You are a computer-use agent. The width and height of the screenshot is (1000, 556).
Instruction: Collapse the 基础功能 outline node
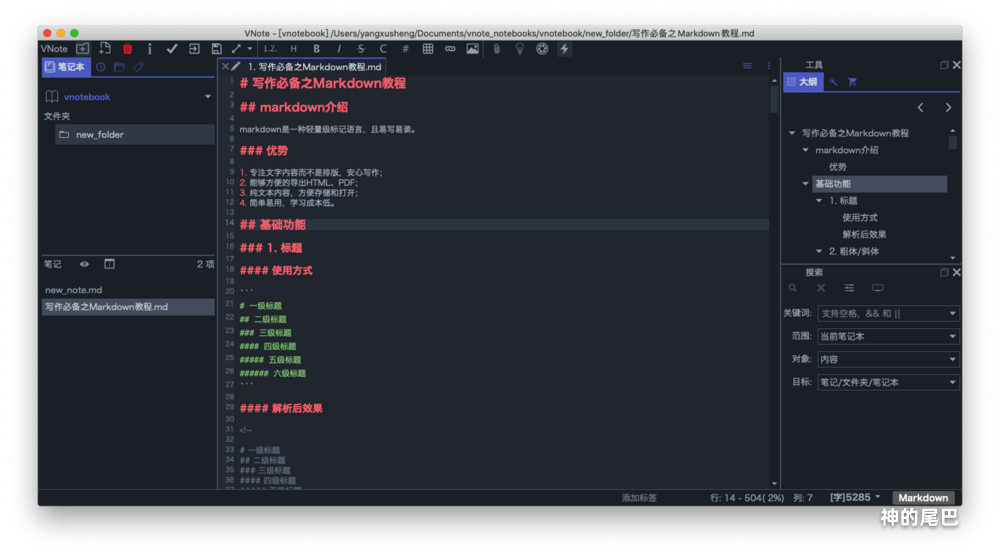[806, 184]
